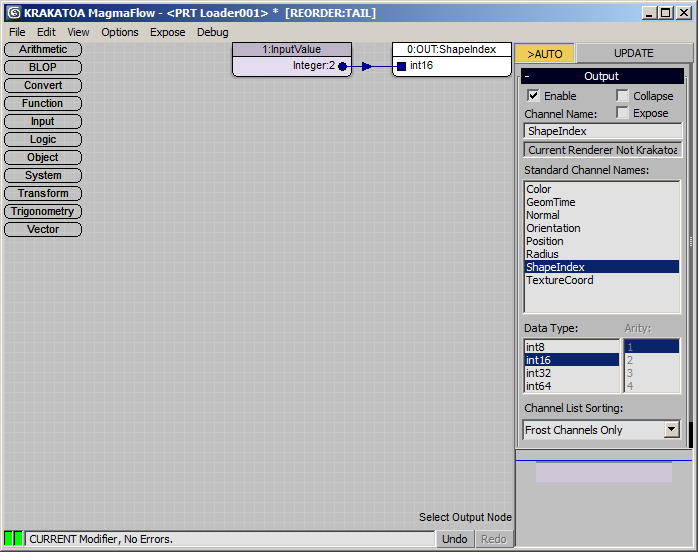
Task: Open the Options menu
Action: [x=120, y=32]
